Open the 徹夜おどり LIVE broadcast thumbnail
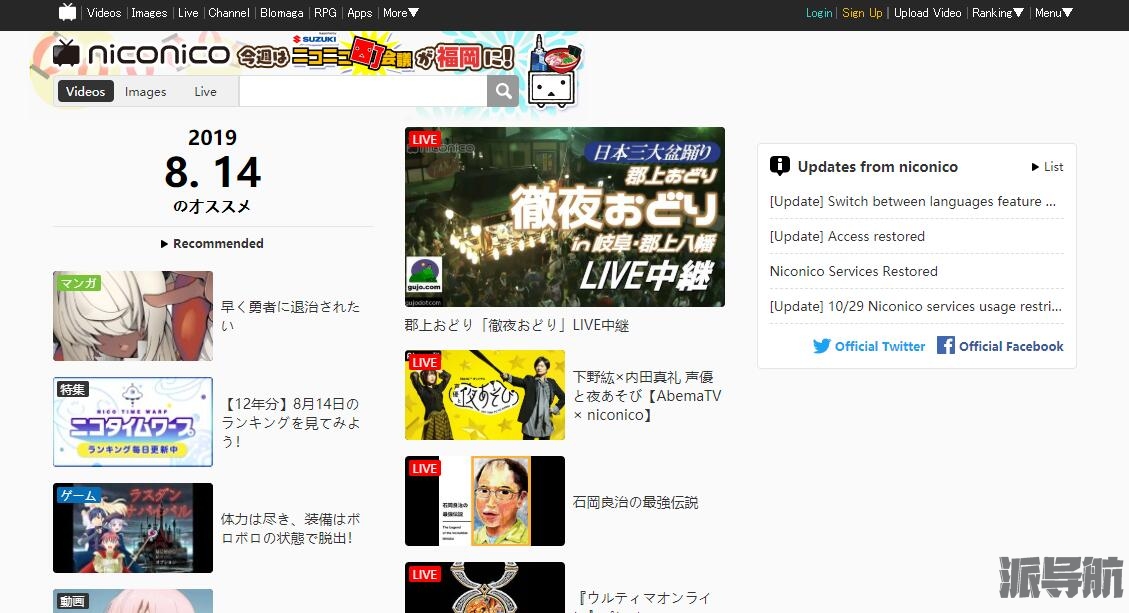This screenshot has height=613, width=1129. pyautogui.click(x=564, y=217)
